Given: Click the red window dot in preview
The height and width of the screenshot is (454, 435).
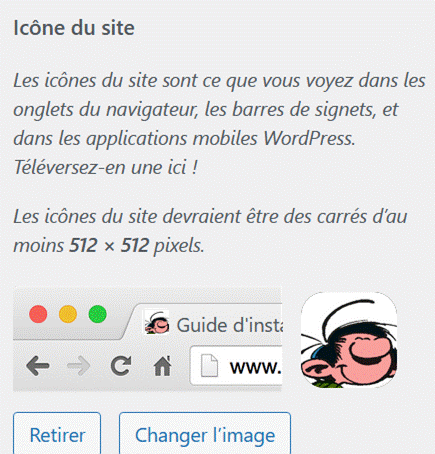Looking at the screenshot, I should [x=38, y=314].
